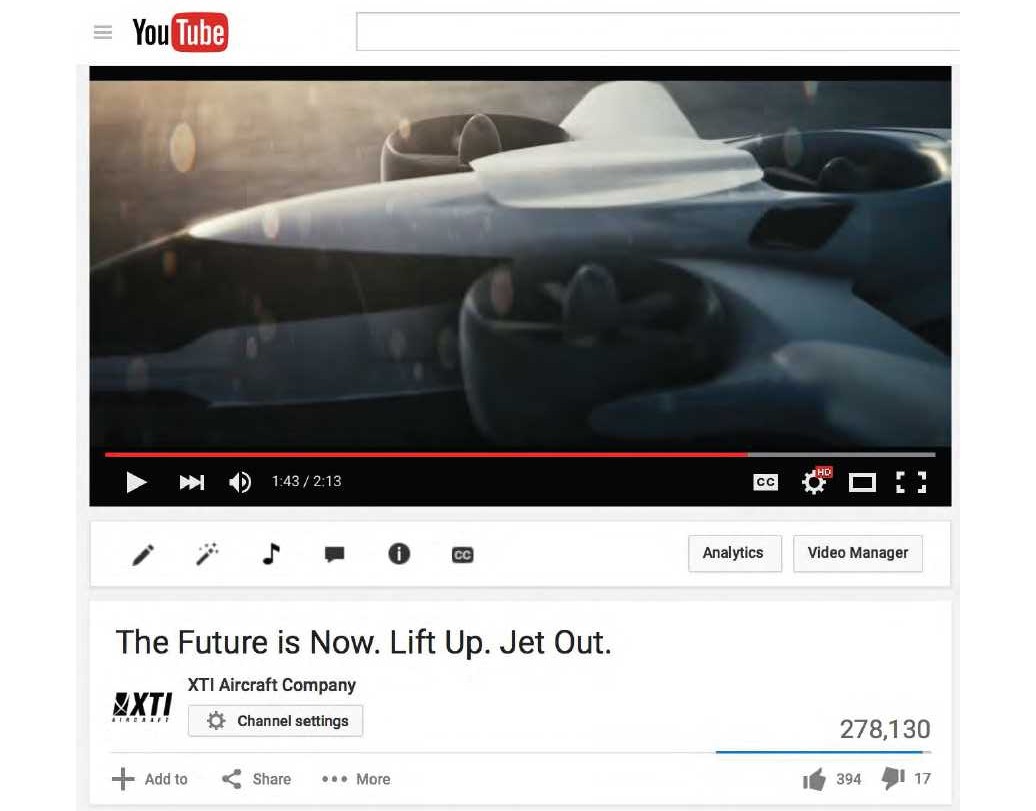The image size is (1036, 811).
Task: Open the cards info circle tool
Action: click(399, 554)
